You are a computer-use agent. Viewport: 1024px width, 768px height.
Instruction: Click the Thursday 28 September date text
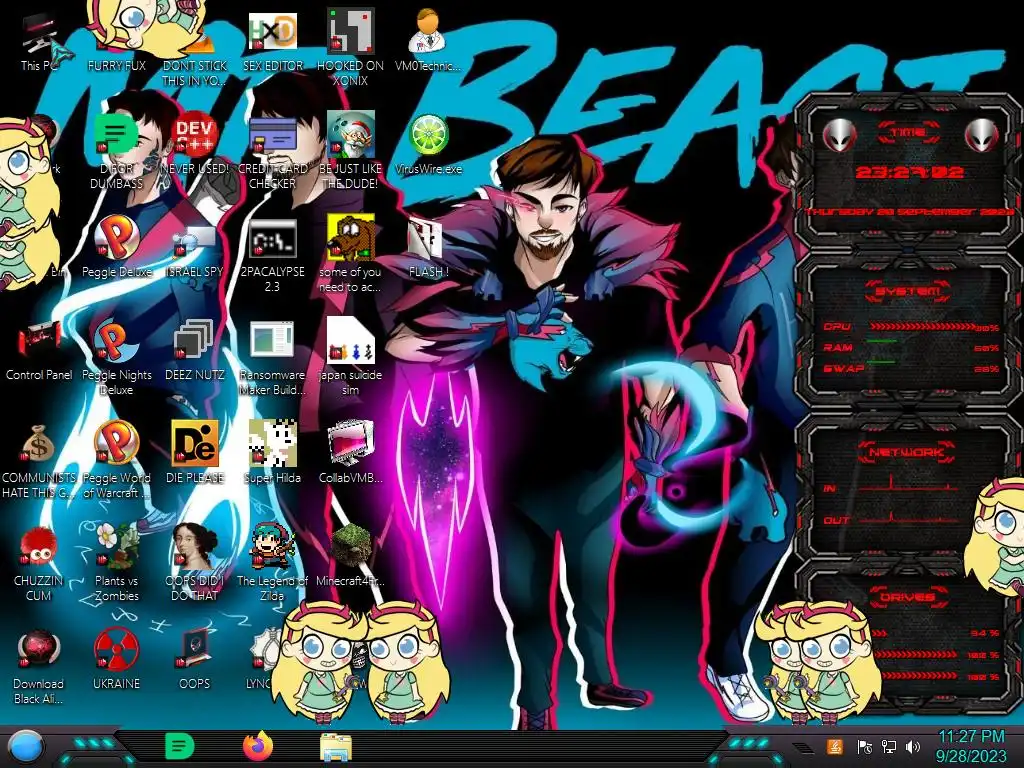pos(909,212)
